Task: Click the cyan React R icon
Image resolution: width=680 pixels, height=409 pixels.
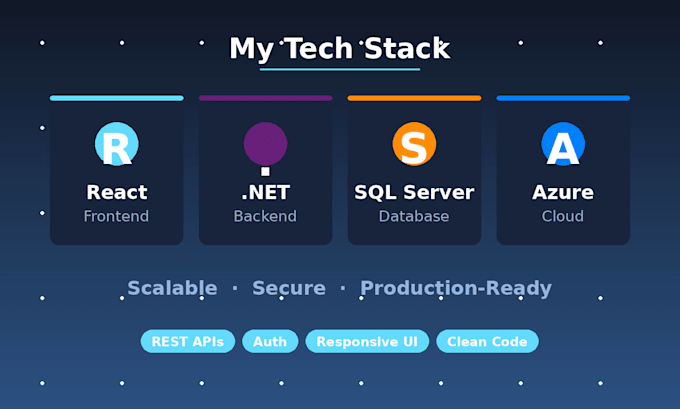Action: click(x=117, y=144)
